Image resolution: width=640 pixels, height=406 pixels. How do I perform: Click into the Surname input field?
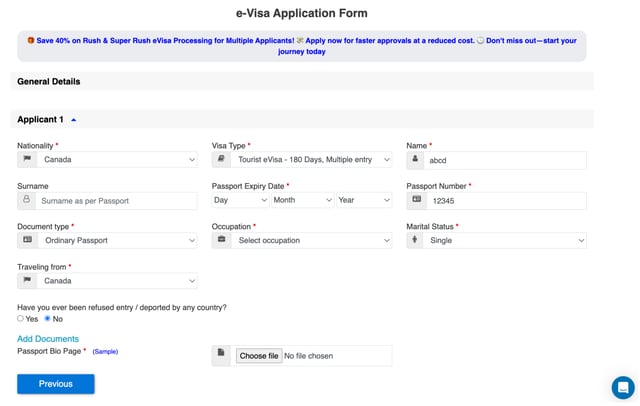[x=116, y=201]
